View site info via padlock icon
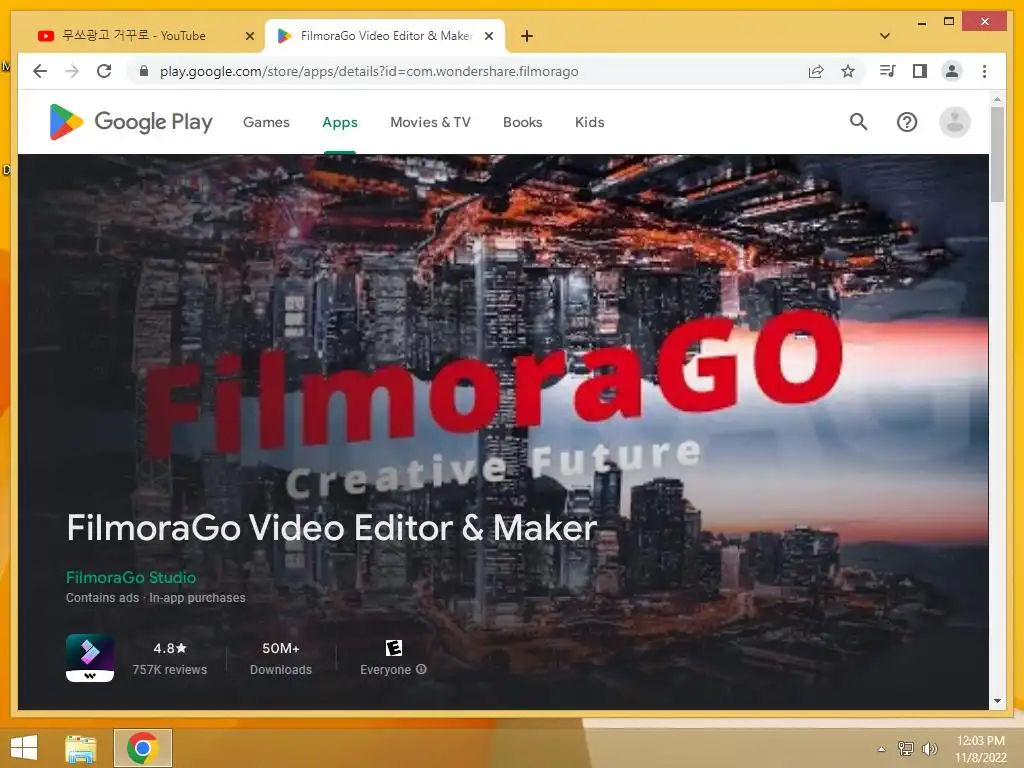The width and height of the screenshot is (1024, 768). click(x=144, y=71)
